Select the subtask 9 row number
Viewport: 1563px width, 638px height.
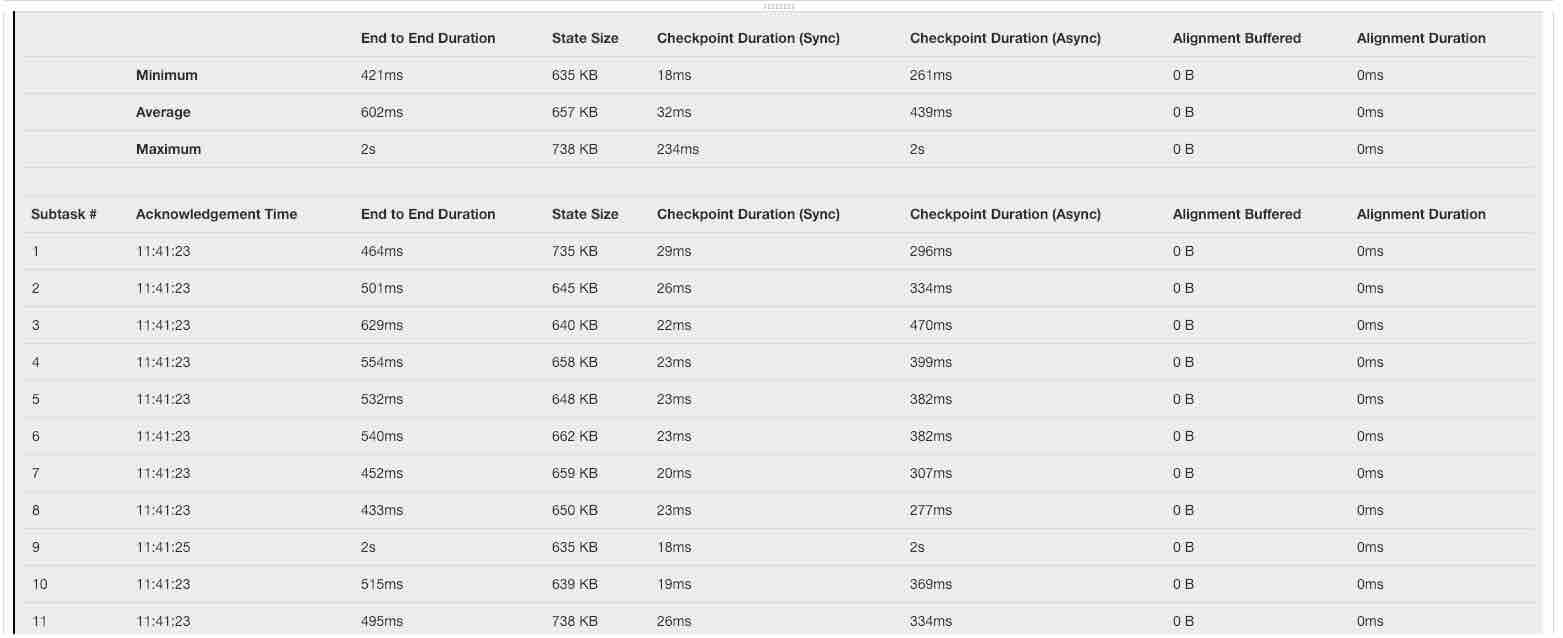[x=36, y=547]
